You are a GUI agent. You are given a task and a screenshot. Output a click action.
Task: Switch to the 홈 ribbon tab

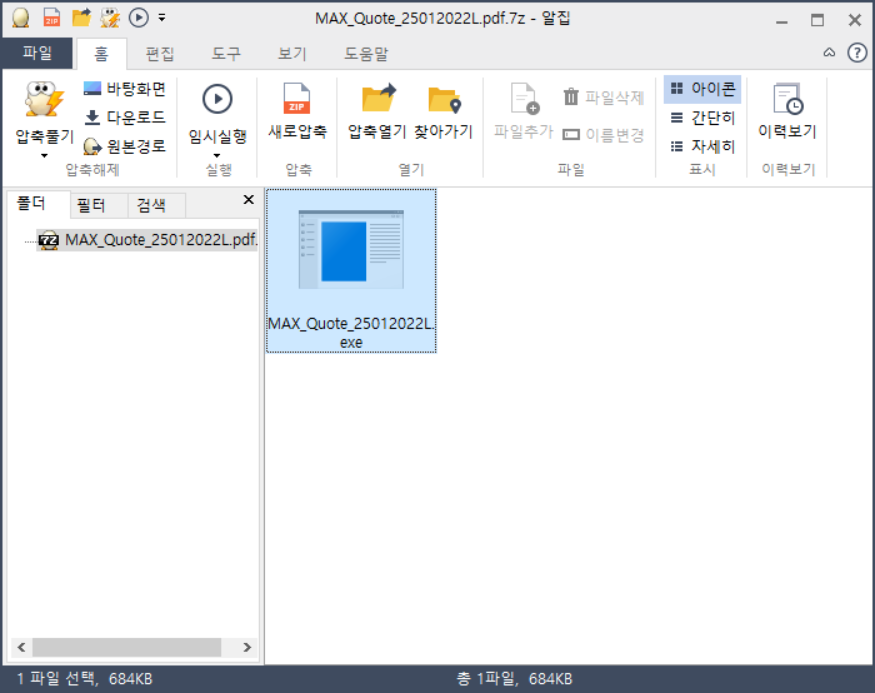[x=101, y=54]
